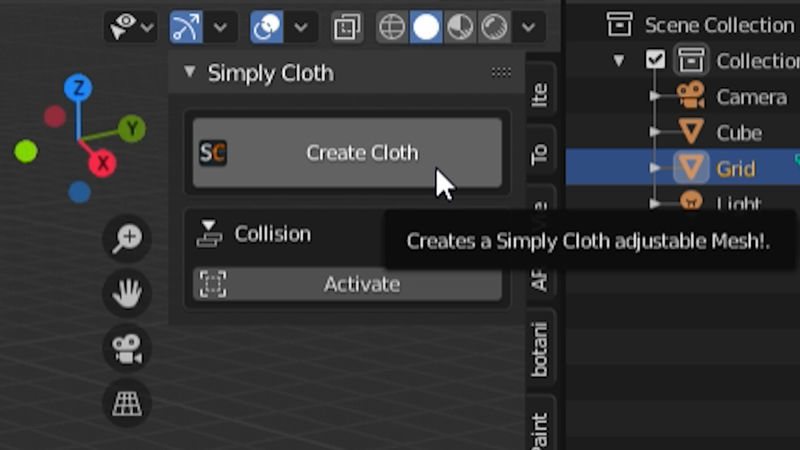Select the Collection label in the outliner

(758, 61)
